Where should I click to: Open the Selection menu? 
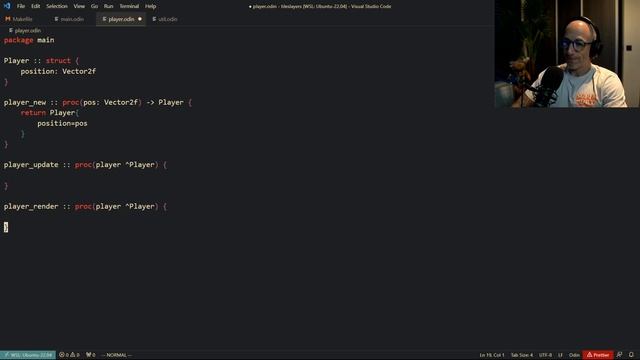(57, 6)
